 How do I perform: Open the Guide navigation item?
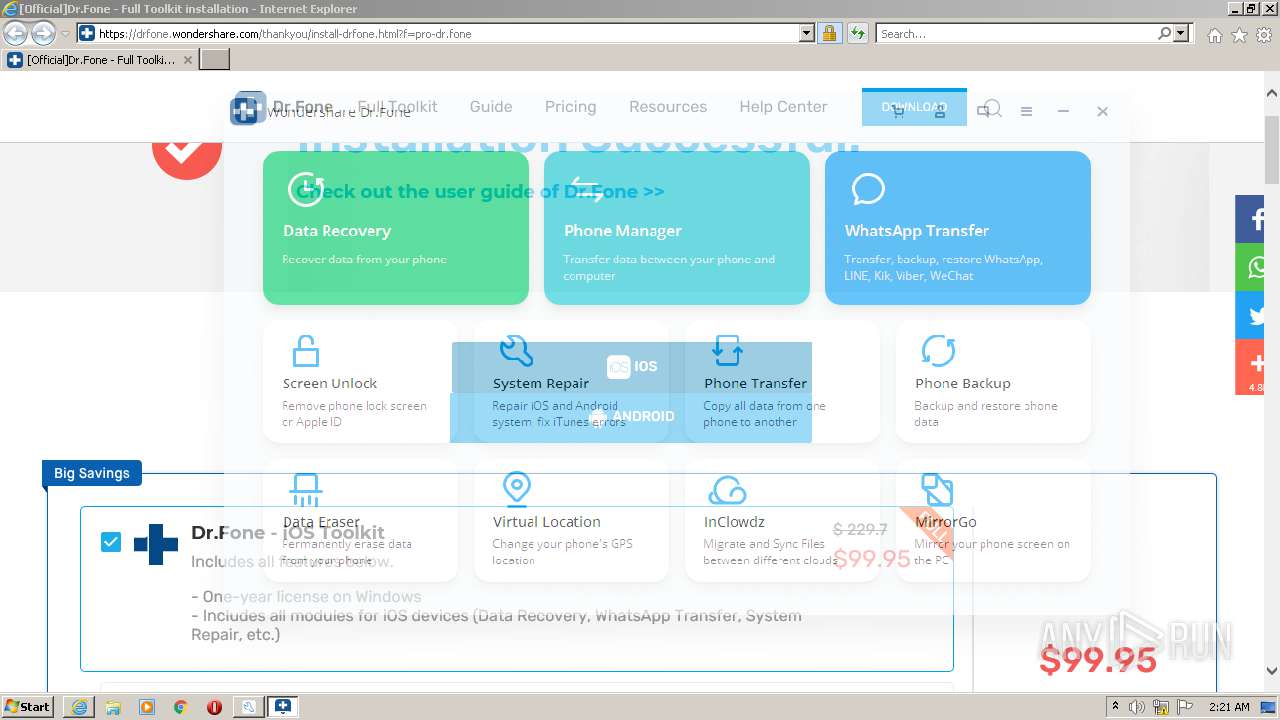(x=491, y=106)
